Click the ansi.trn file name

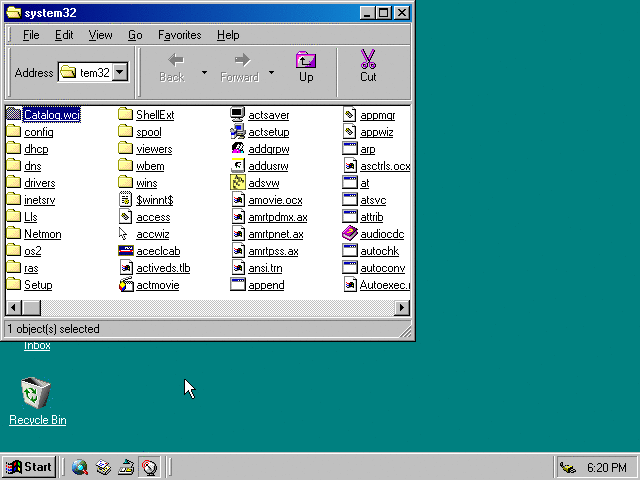click(265, 268)
